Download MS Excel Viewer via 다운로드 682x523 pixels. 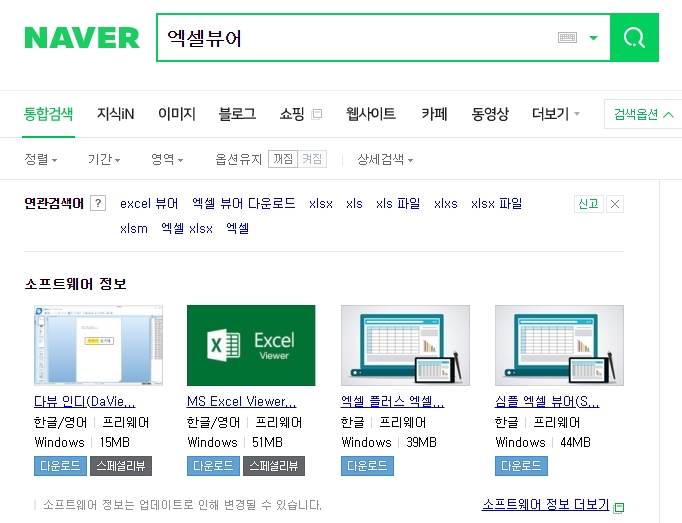point(214,466)
